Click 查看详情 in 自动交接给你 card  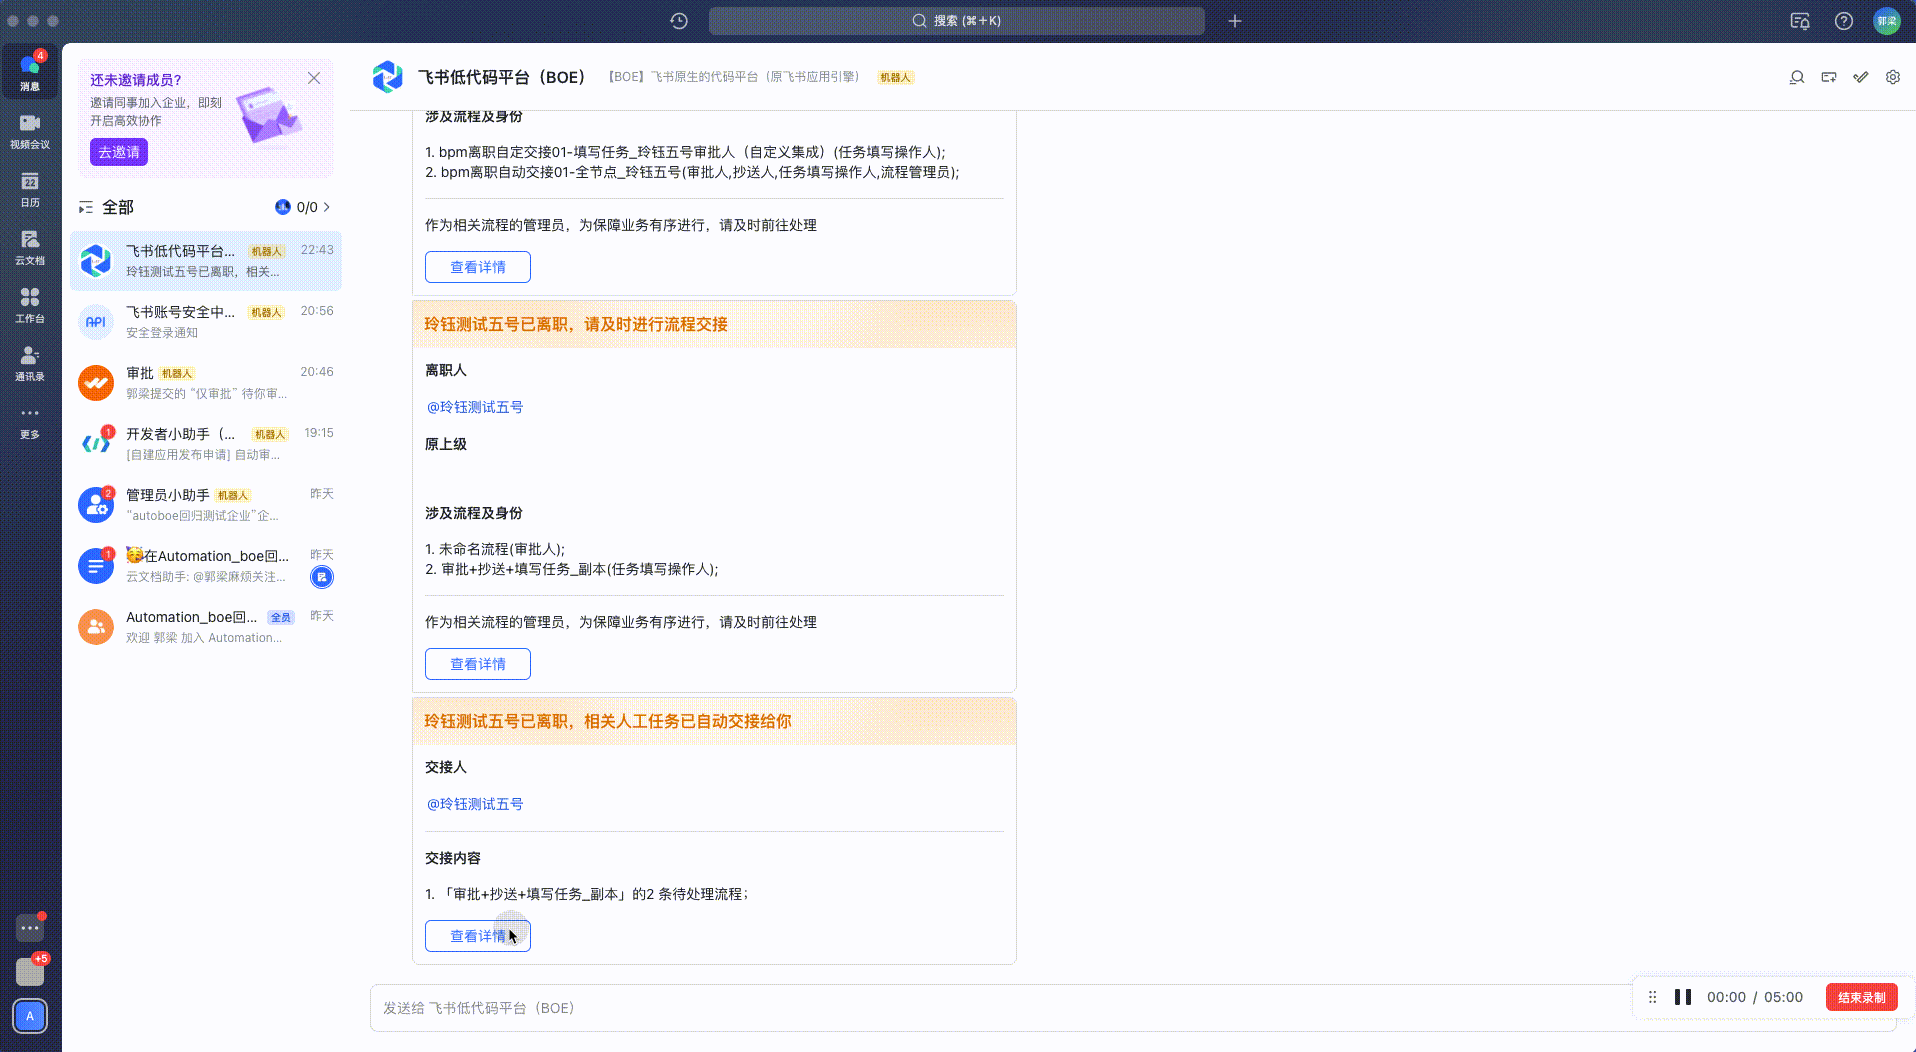coord(478,936)
